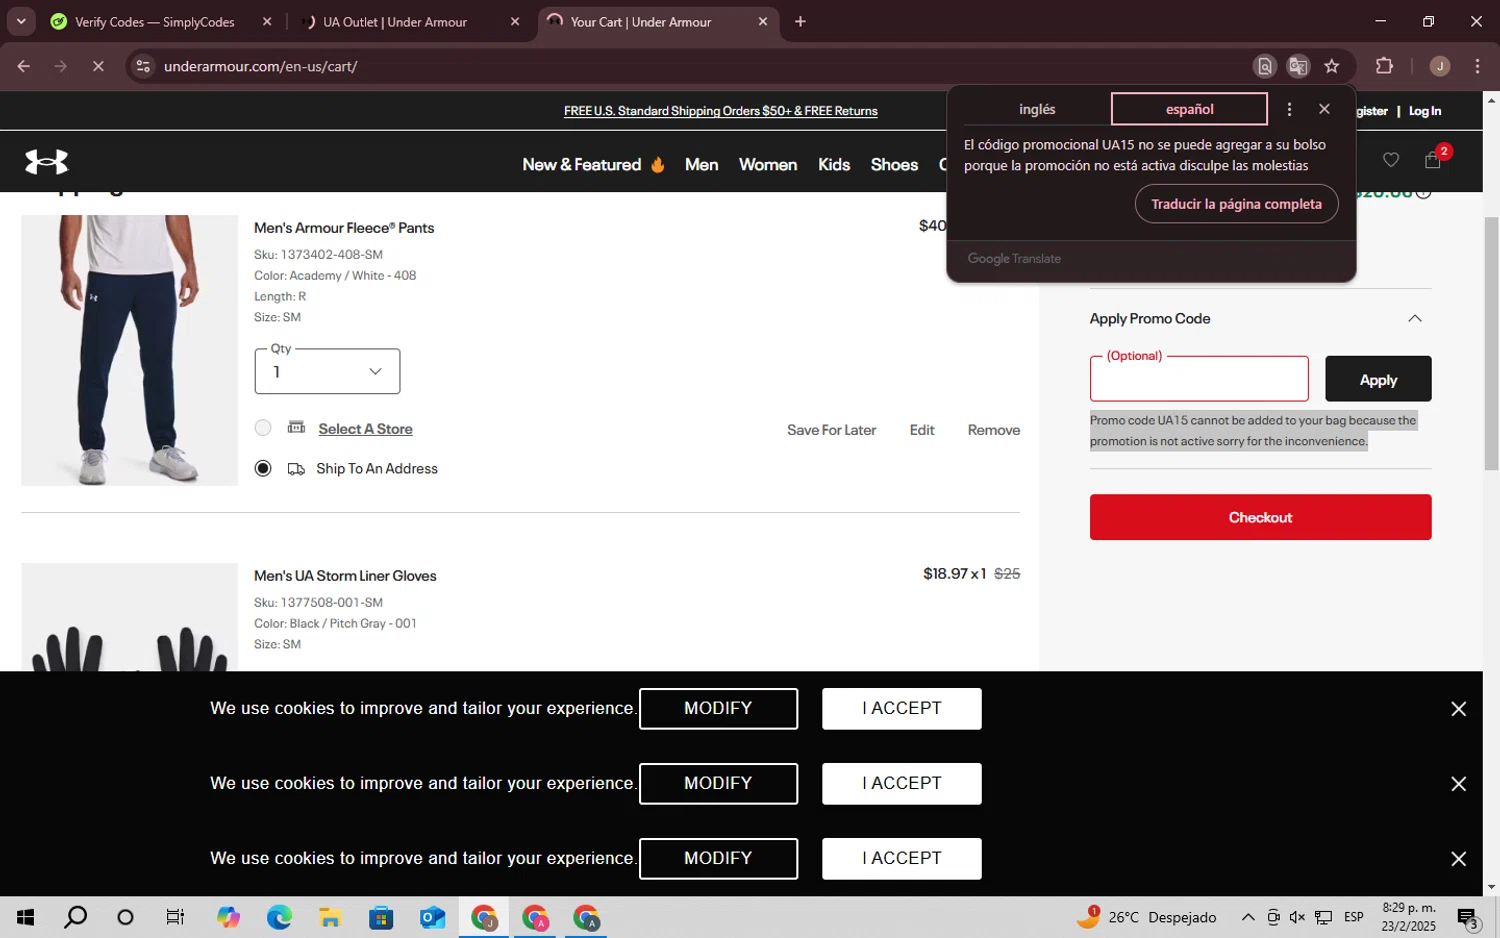Select the Your Cart Under Armour tab

pyautogui.click(x=641, y=22)
